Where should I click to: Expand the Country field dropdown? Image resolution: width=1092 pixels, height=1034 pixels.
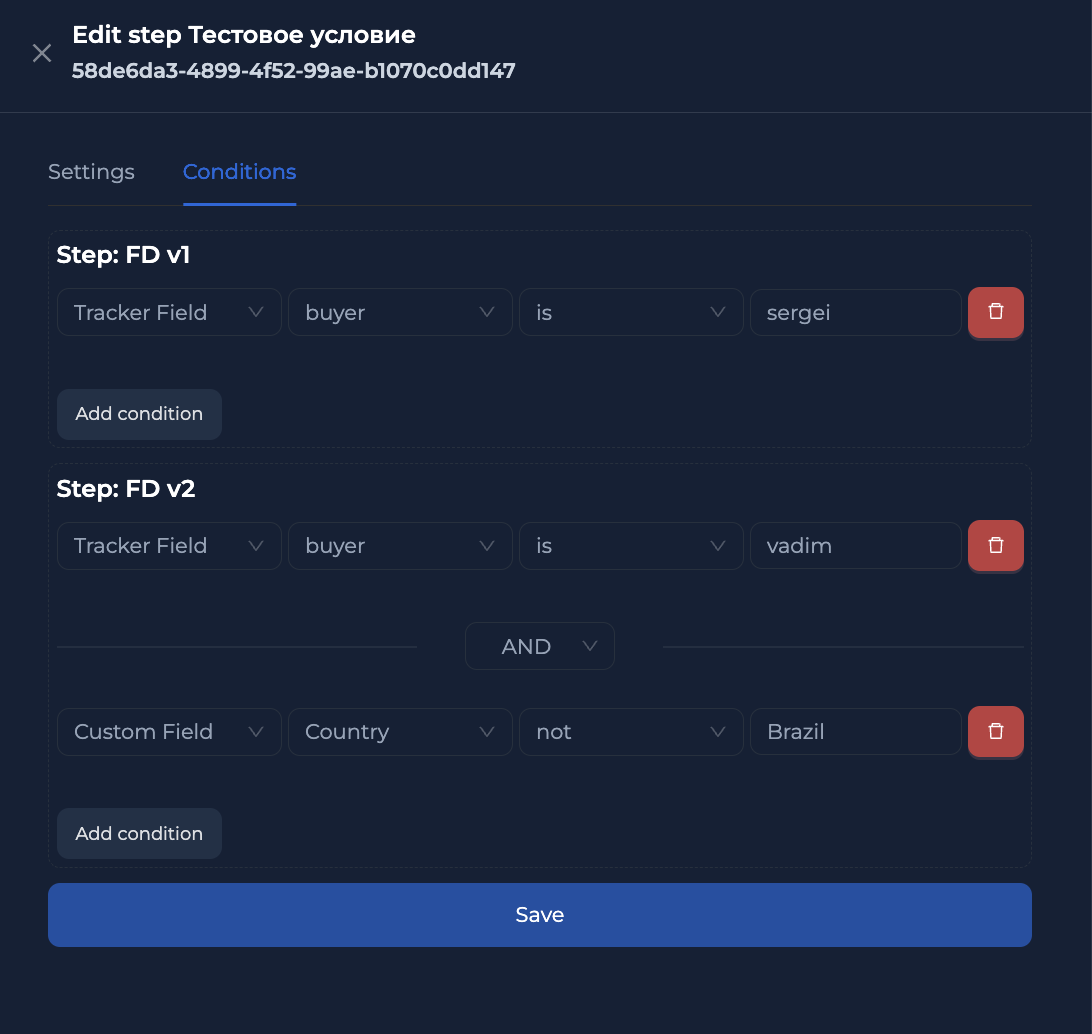point(400,732)
